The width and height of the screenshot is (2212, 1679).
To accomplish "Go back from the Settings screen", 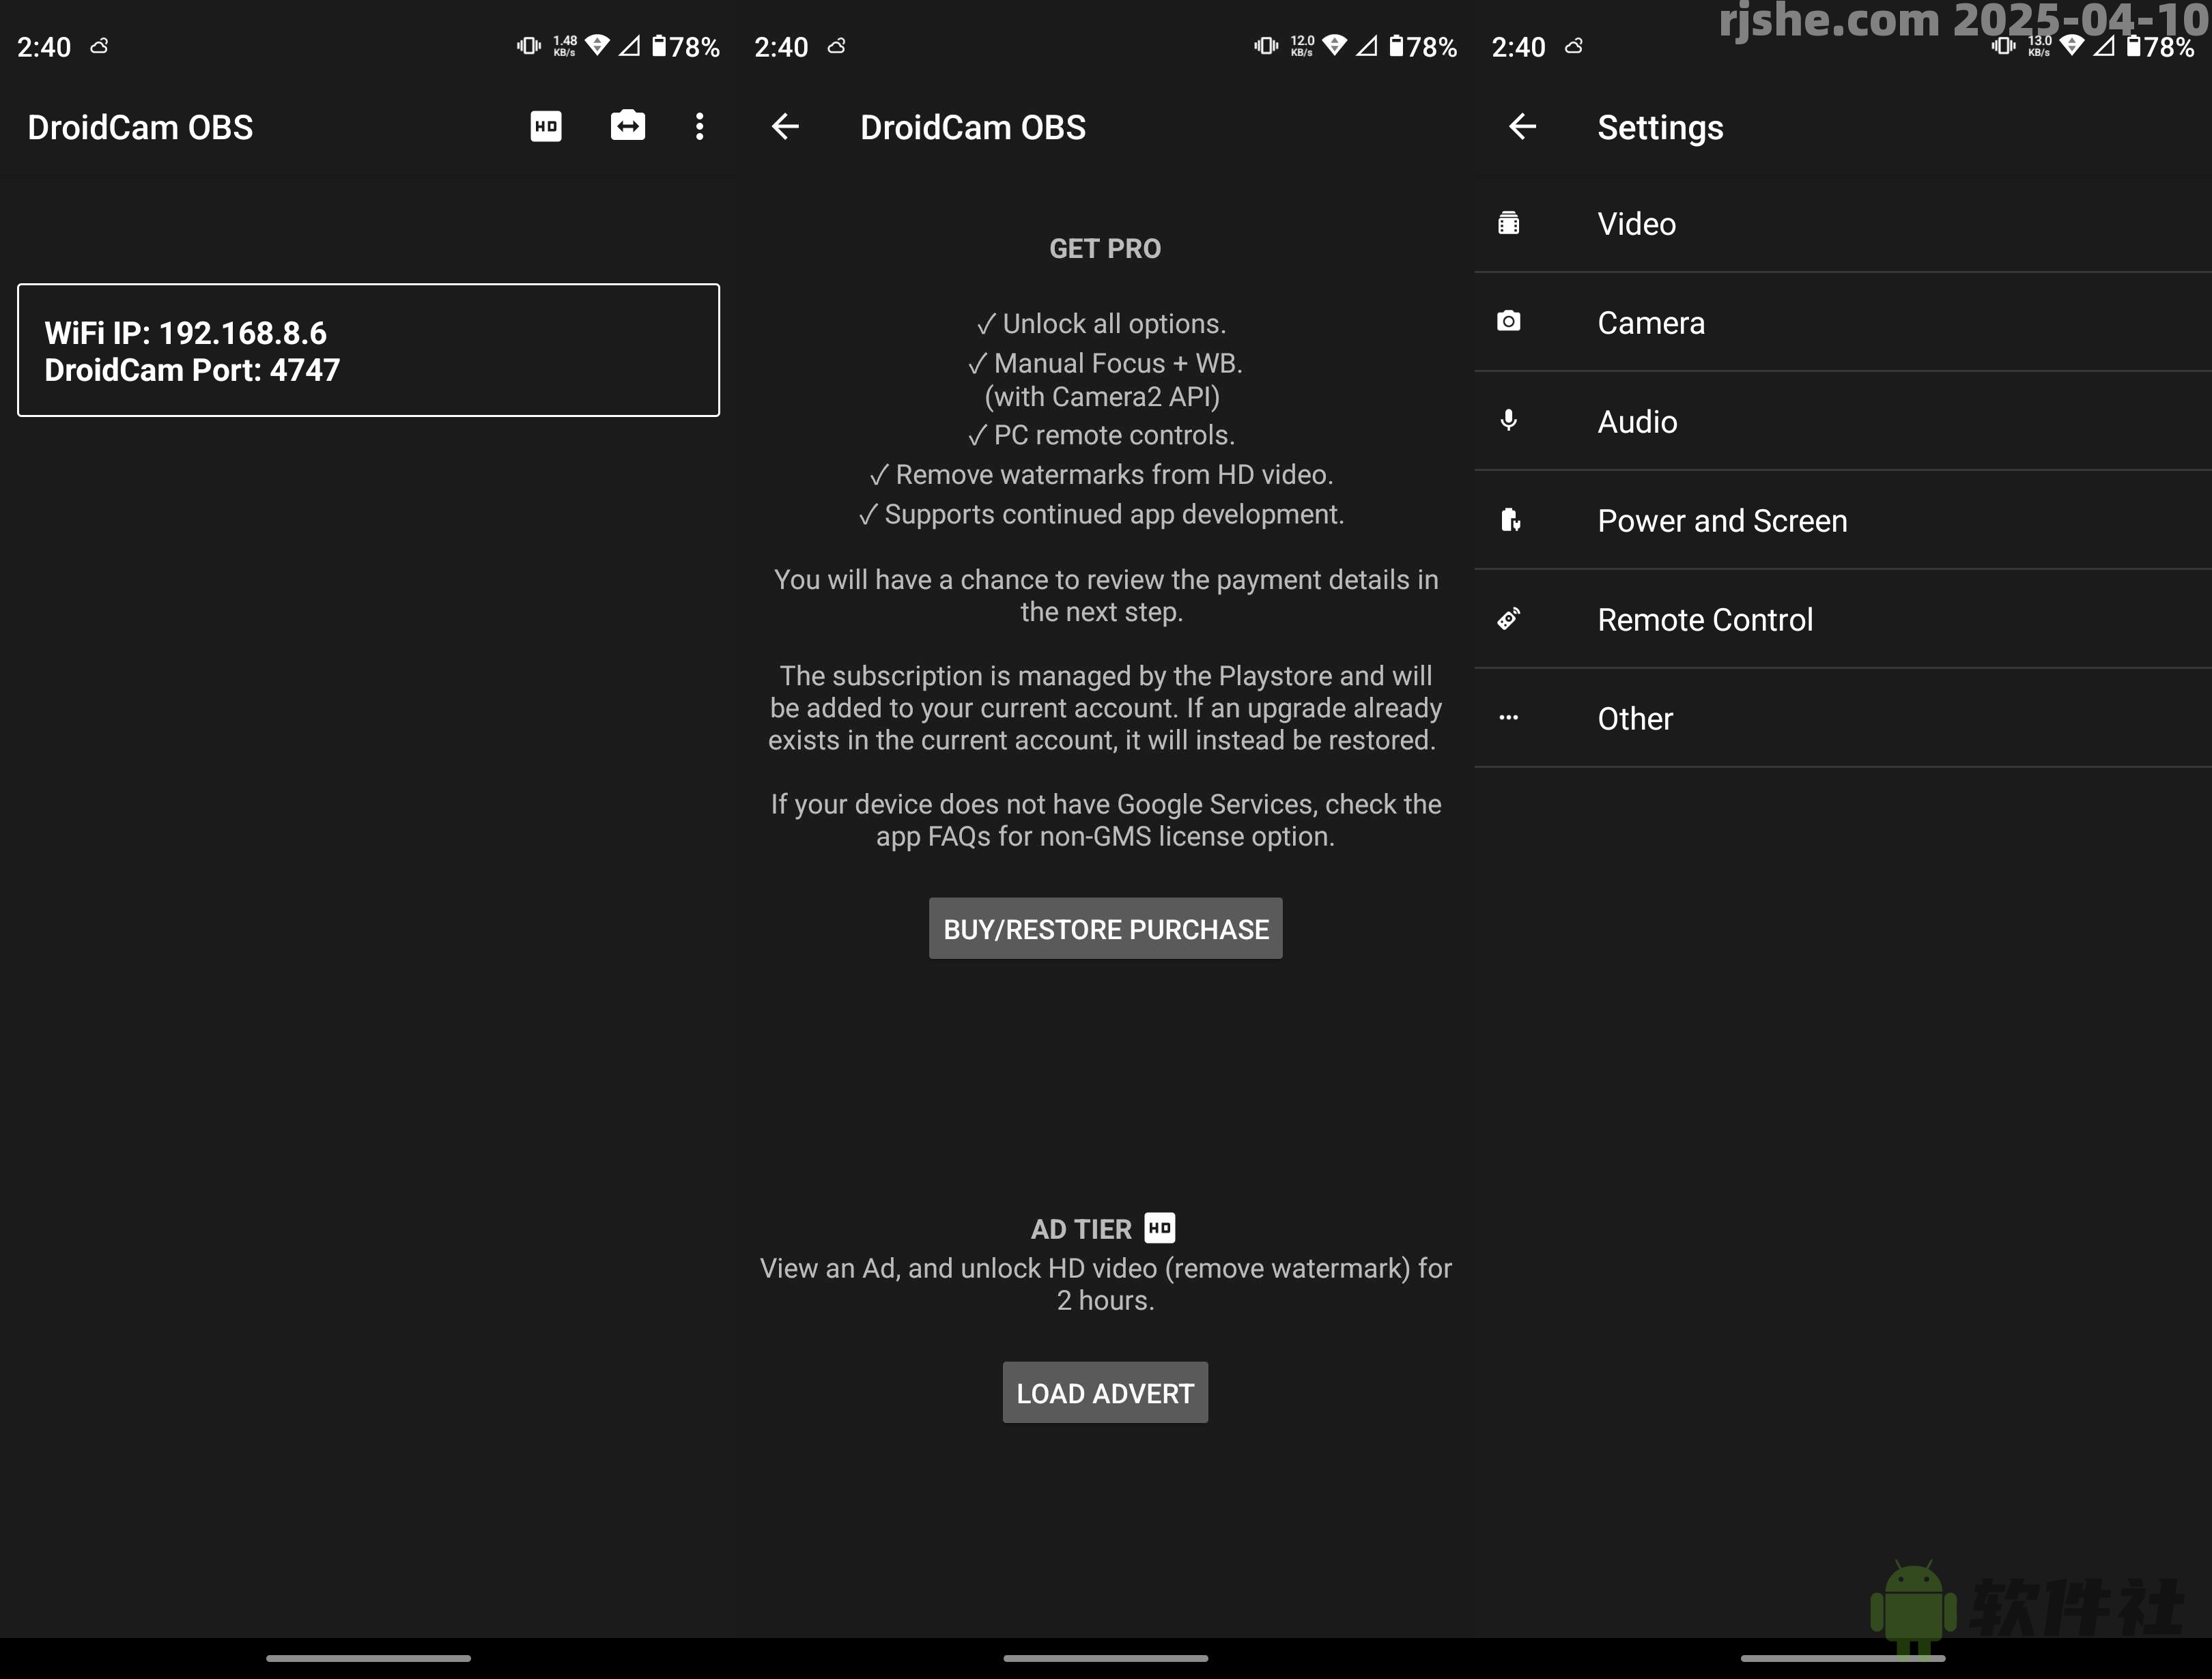I will [1522, 126].
